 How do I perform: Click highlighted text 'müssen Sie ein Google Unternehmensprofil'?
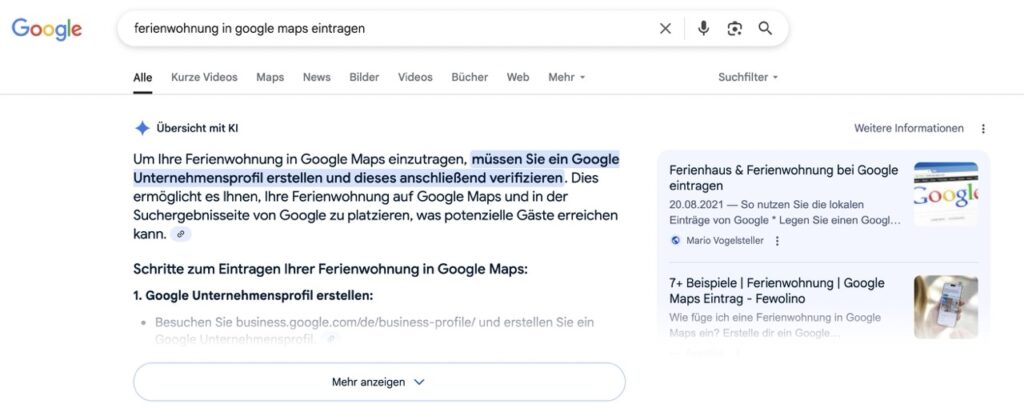click(376, 168)
